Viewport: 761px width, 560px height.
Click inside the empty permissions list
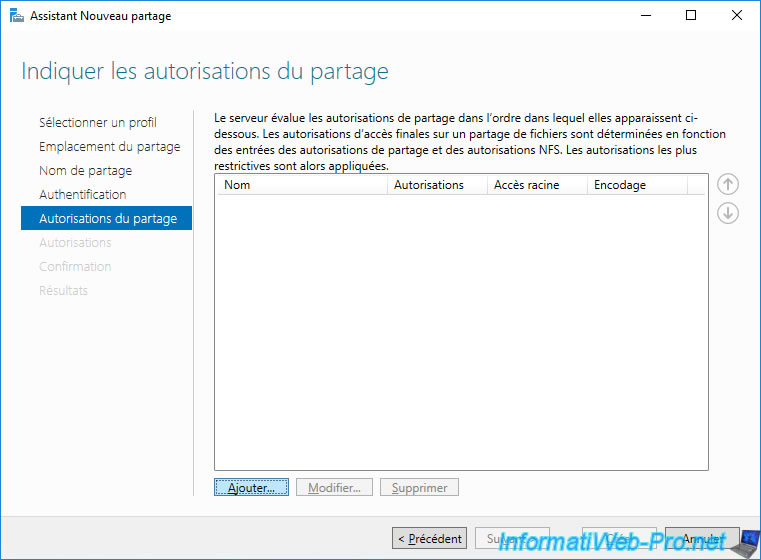[461, 330]
